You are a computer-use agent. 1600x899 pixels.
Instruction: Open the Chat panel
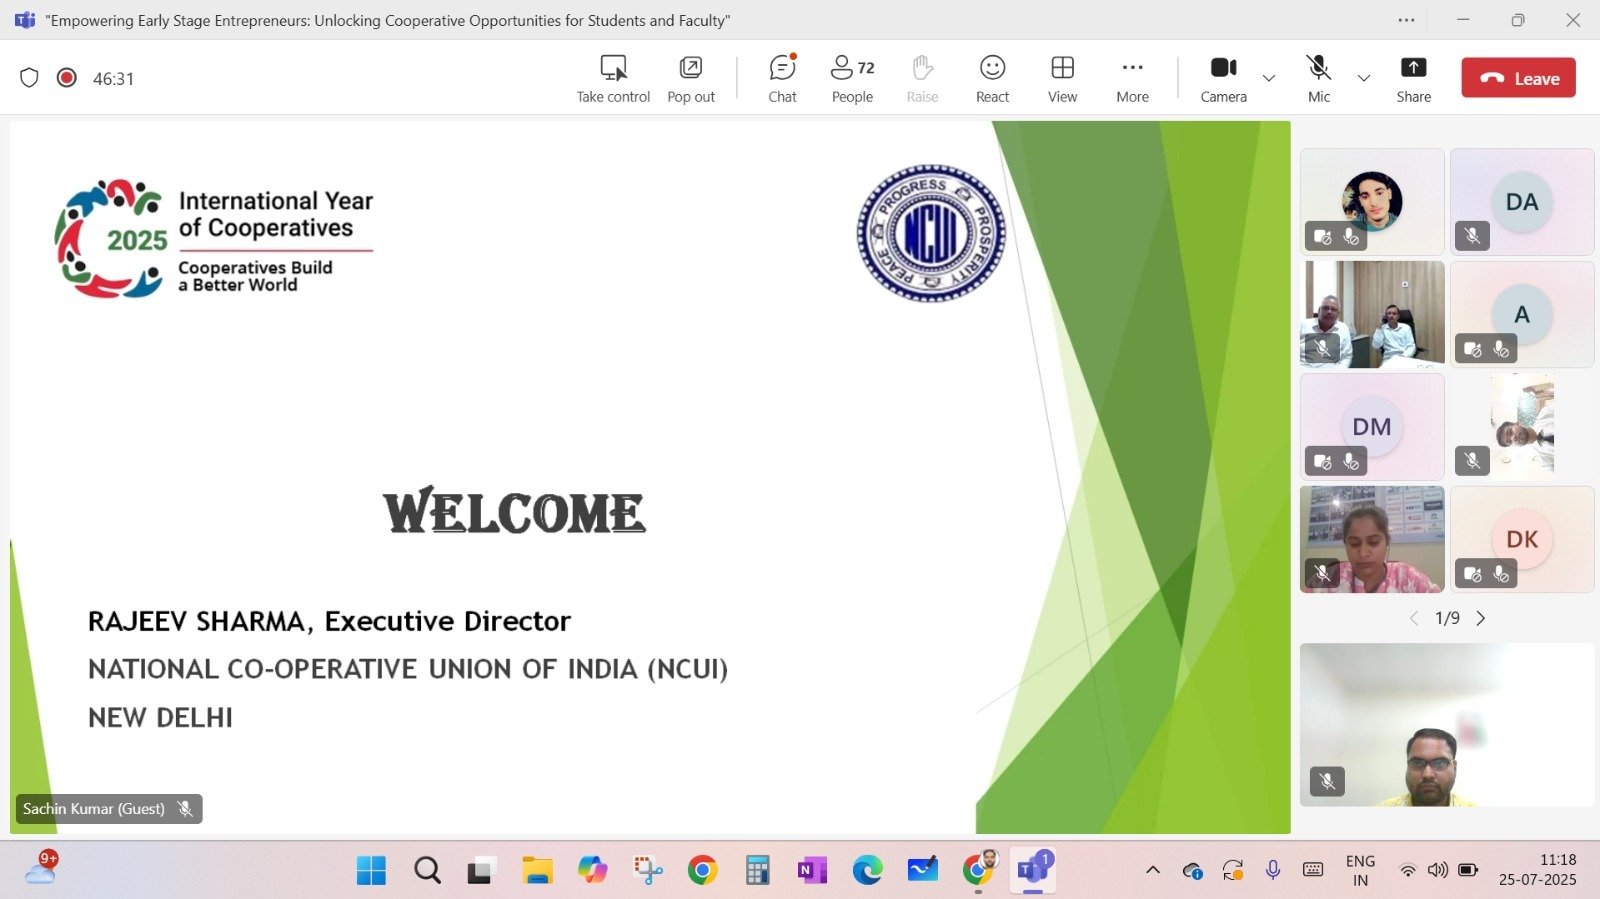tap(782, 78)
